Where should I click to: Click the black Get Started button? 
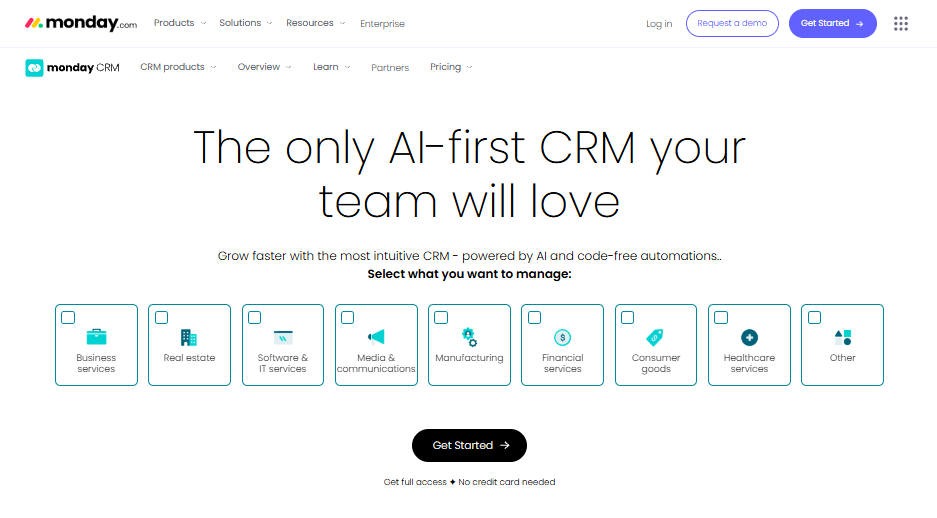click(469, 445)
